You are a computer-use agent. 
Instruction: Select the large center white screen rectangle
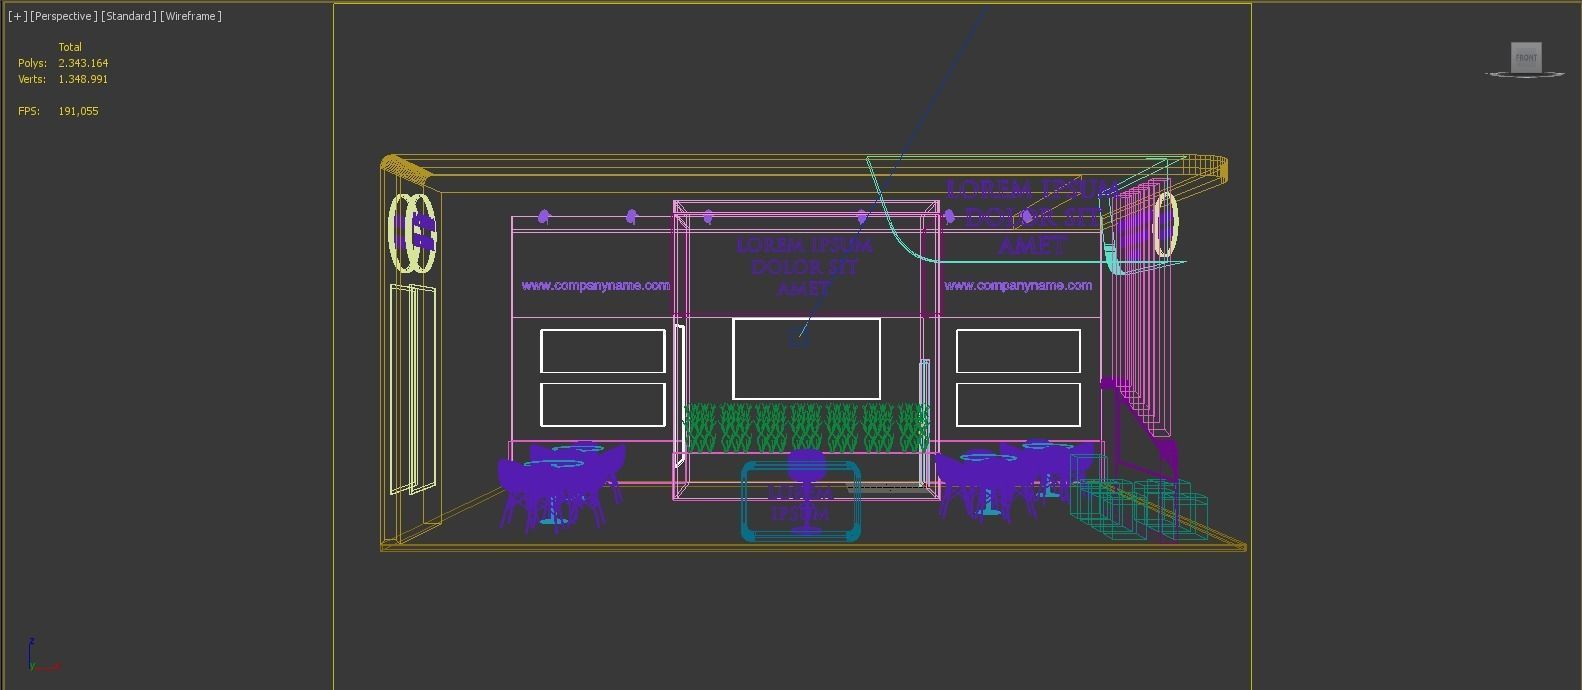point(806,359)
